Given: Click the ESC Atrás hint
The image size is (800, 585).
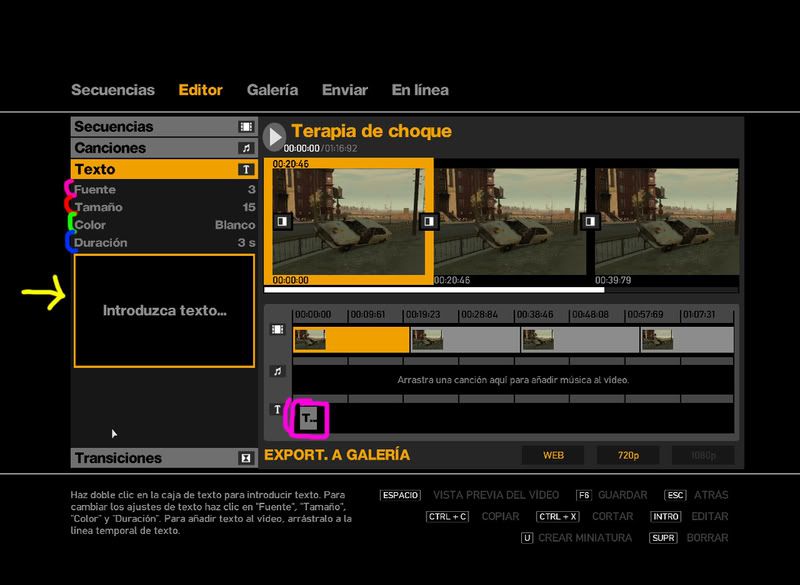Looking at the screenshot, I should point(696,495).
